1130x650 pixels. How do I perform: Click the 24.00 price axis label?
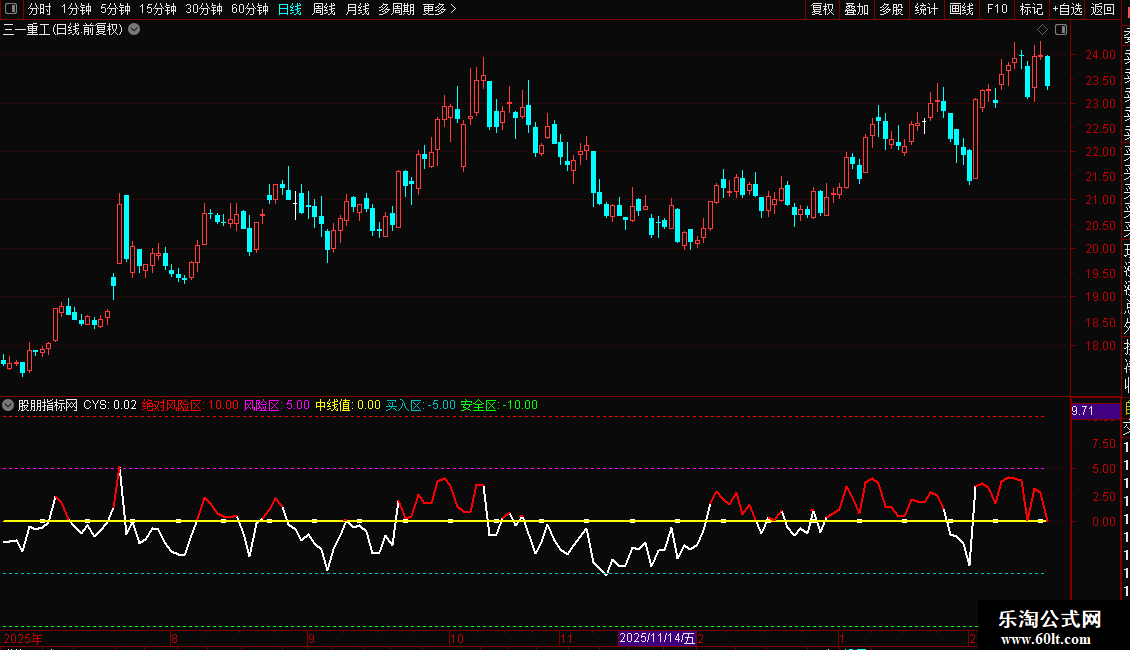pos(1100,55)
